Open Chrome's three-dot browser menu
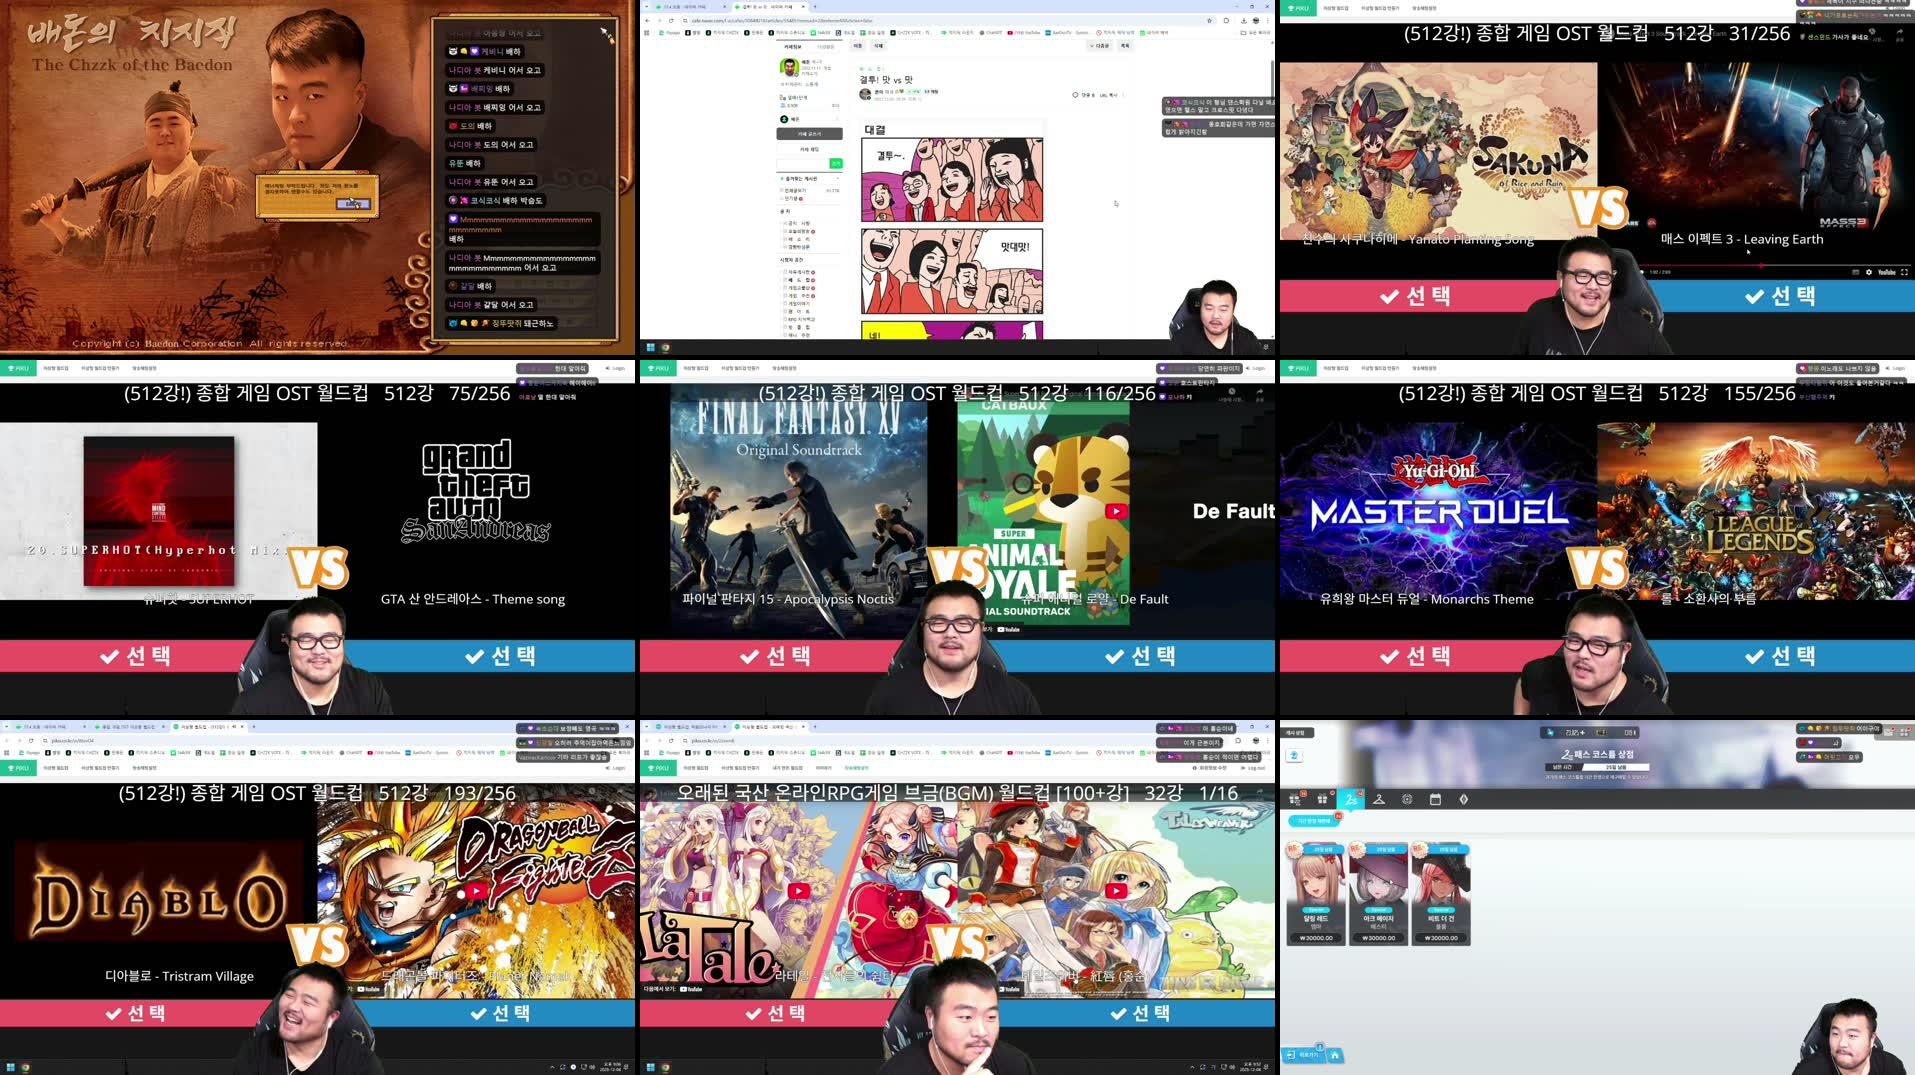The height and width of the screenshot is (1075, 1915). tap(1268, 21)
